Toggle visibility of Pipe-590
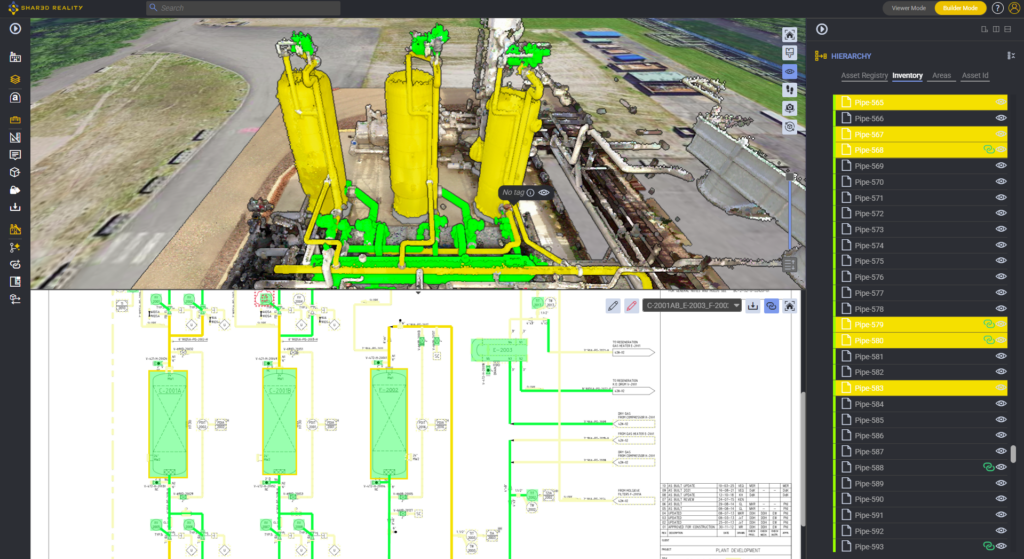This screenshot has width=1024, height=559. pos(1000,500)
